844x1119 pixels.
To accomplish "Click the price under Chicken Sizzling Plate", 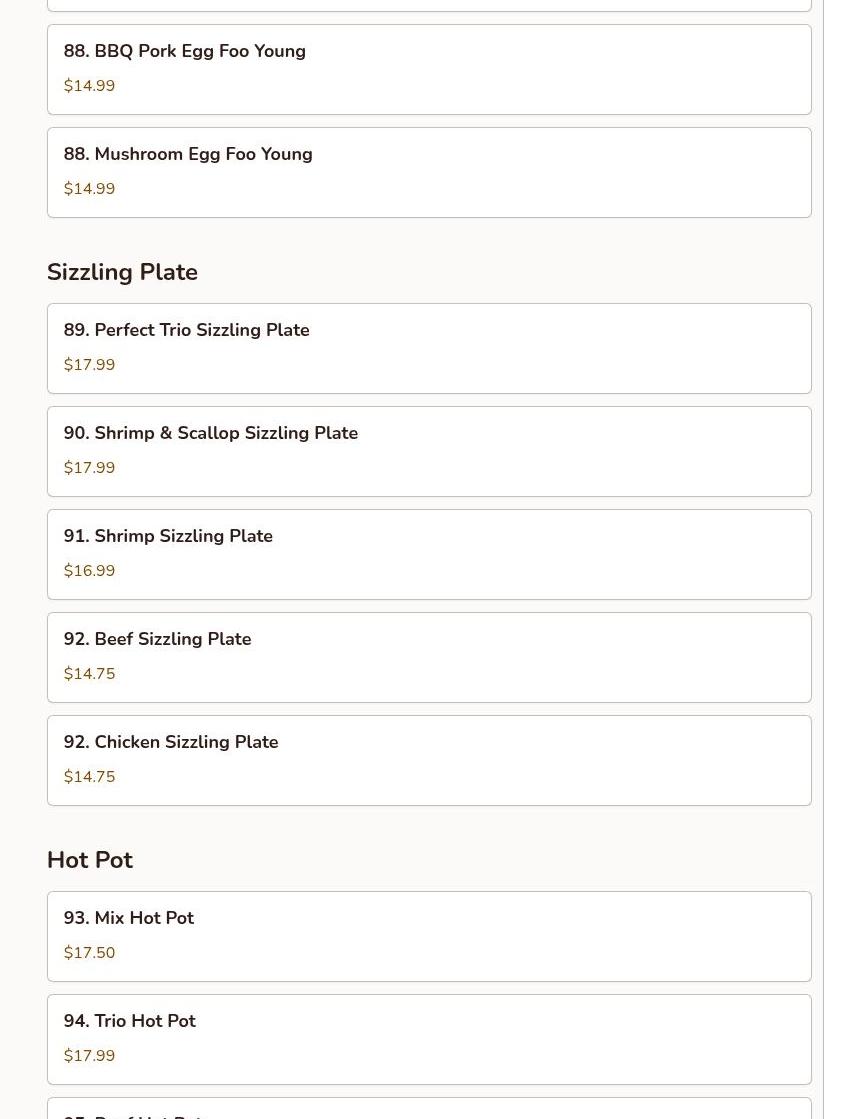I will pos(89,777).
